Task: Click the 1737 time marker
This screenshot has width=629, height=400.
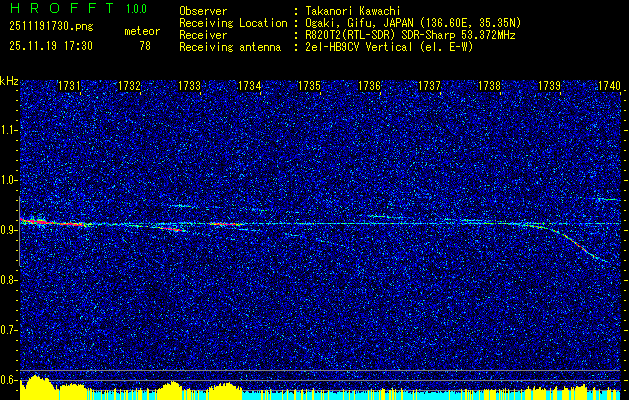Action: (429, 86)
